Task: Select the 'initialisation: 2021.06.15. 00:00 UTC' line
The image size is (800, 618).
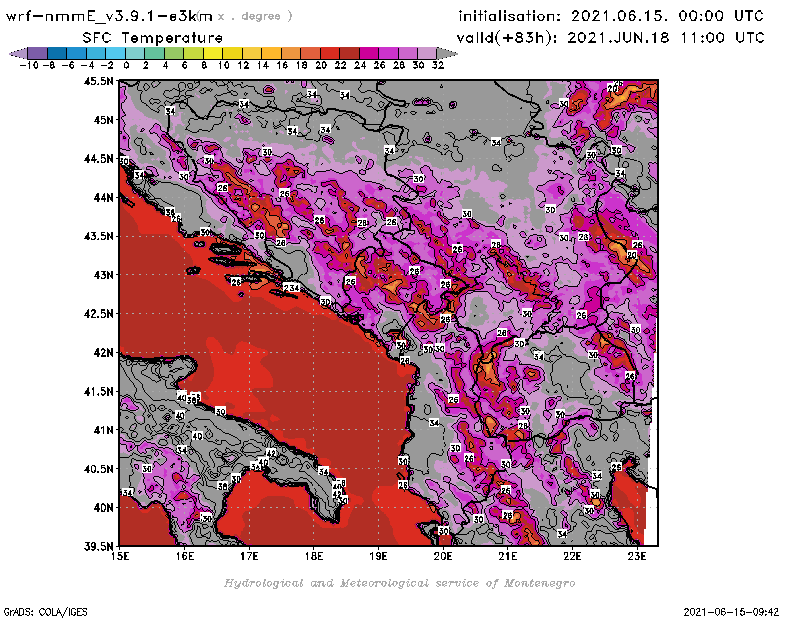Action: (x=611, y=16)
